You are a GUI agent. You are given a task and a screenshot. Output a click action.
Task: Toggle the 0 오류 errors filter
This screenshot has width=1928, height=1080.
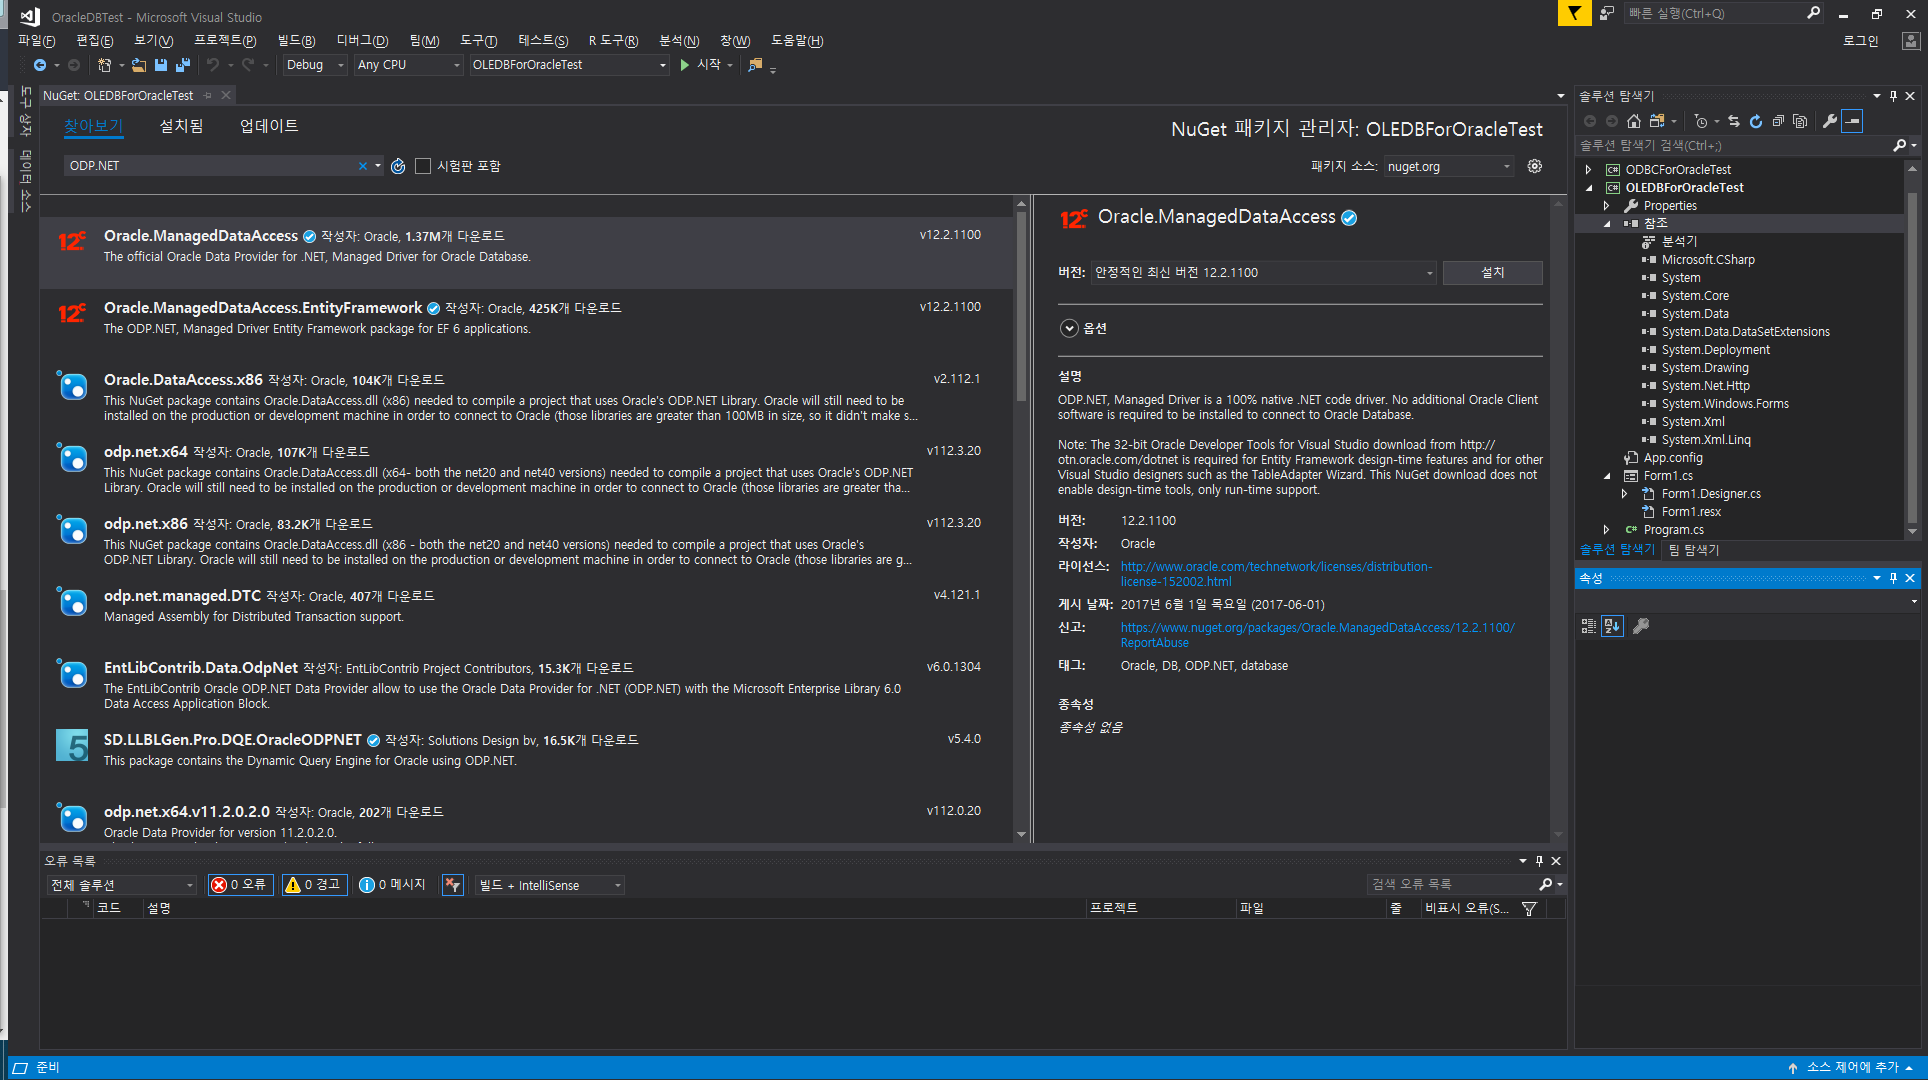(x=239, y=885)
